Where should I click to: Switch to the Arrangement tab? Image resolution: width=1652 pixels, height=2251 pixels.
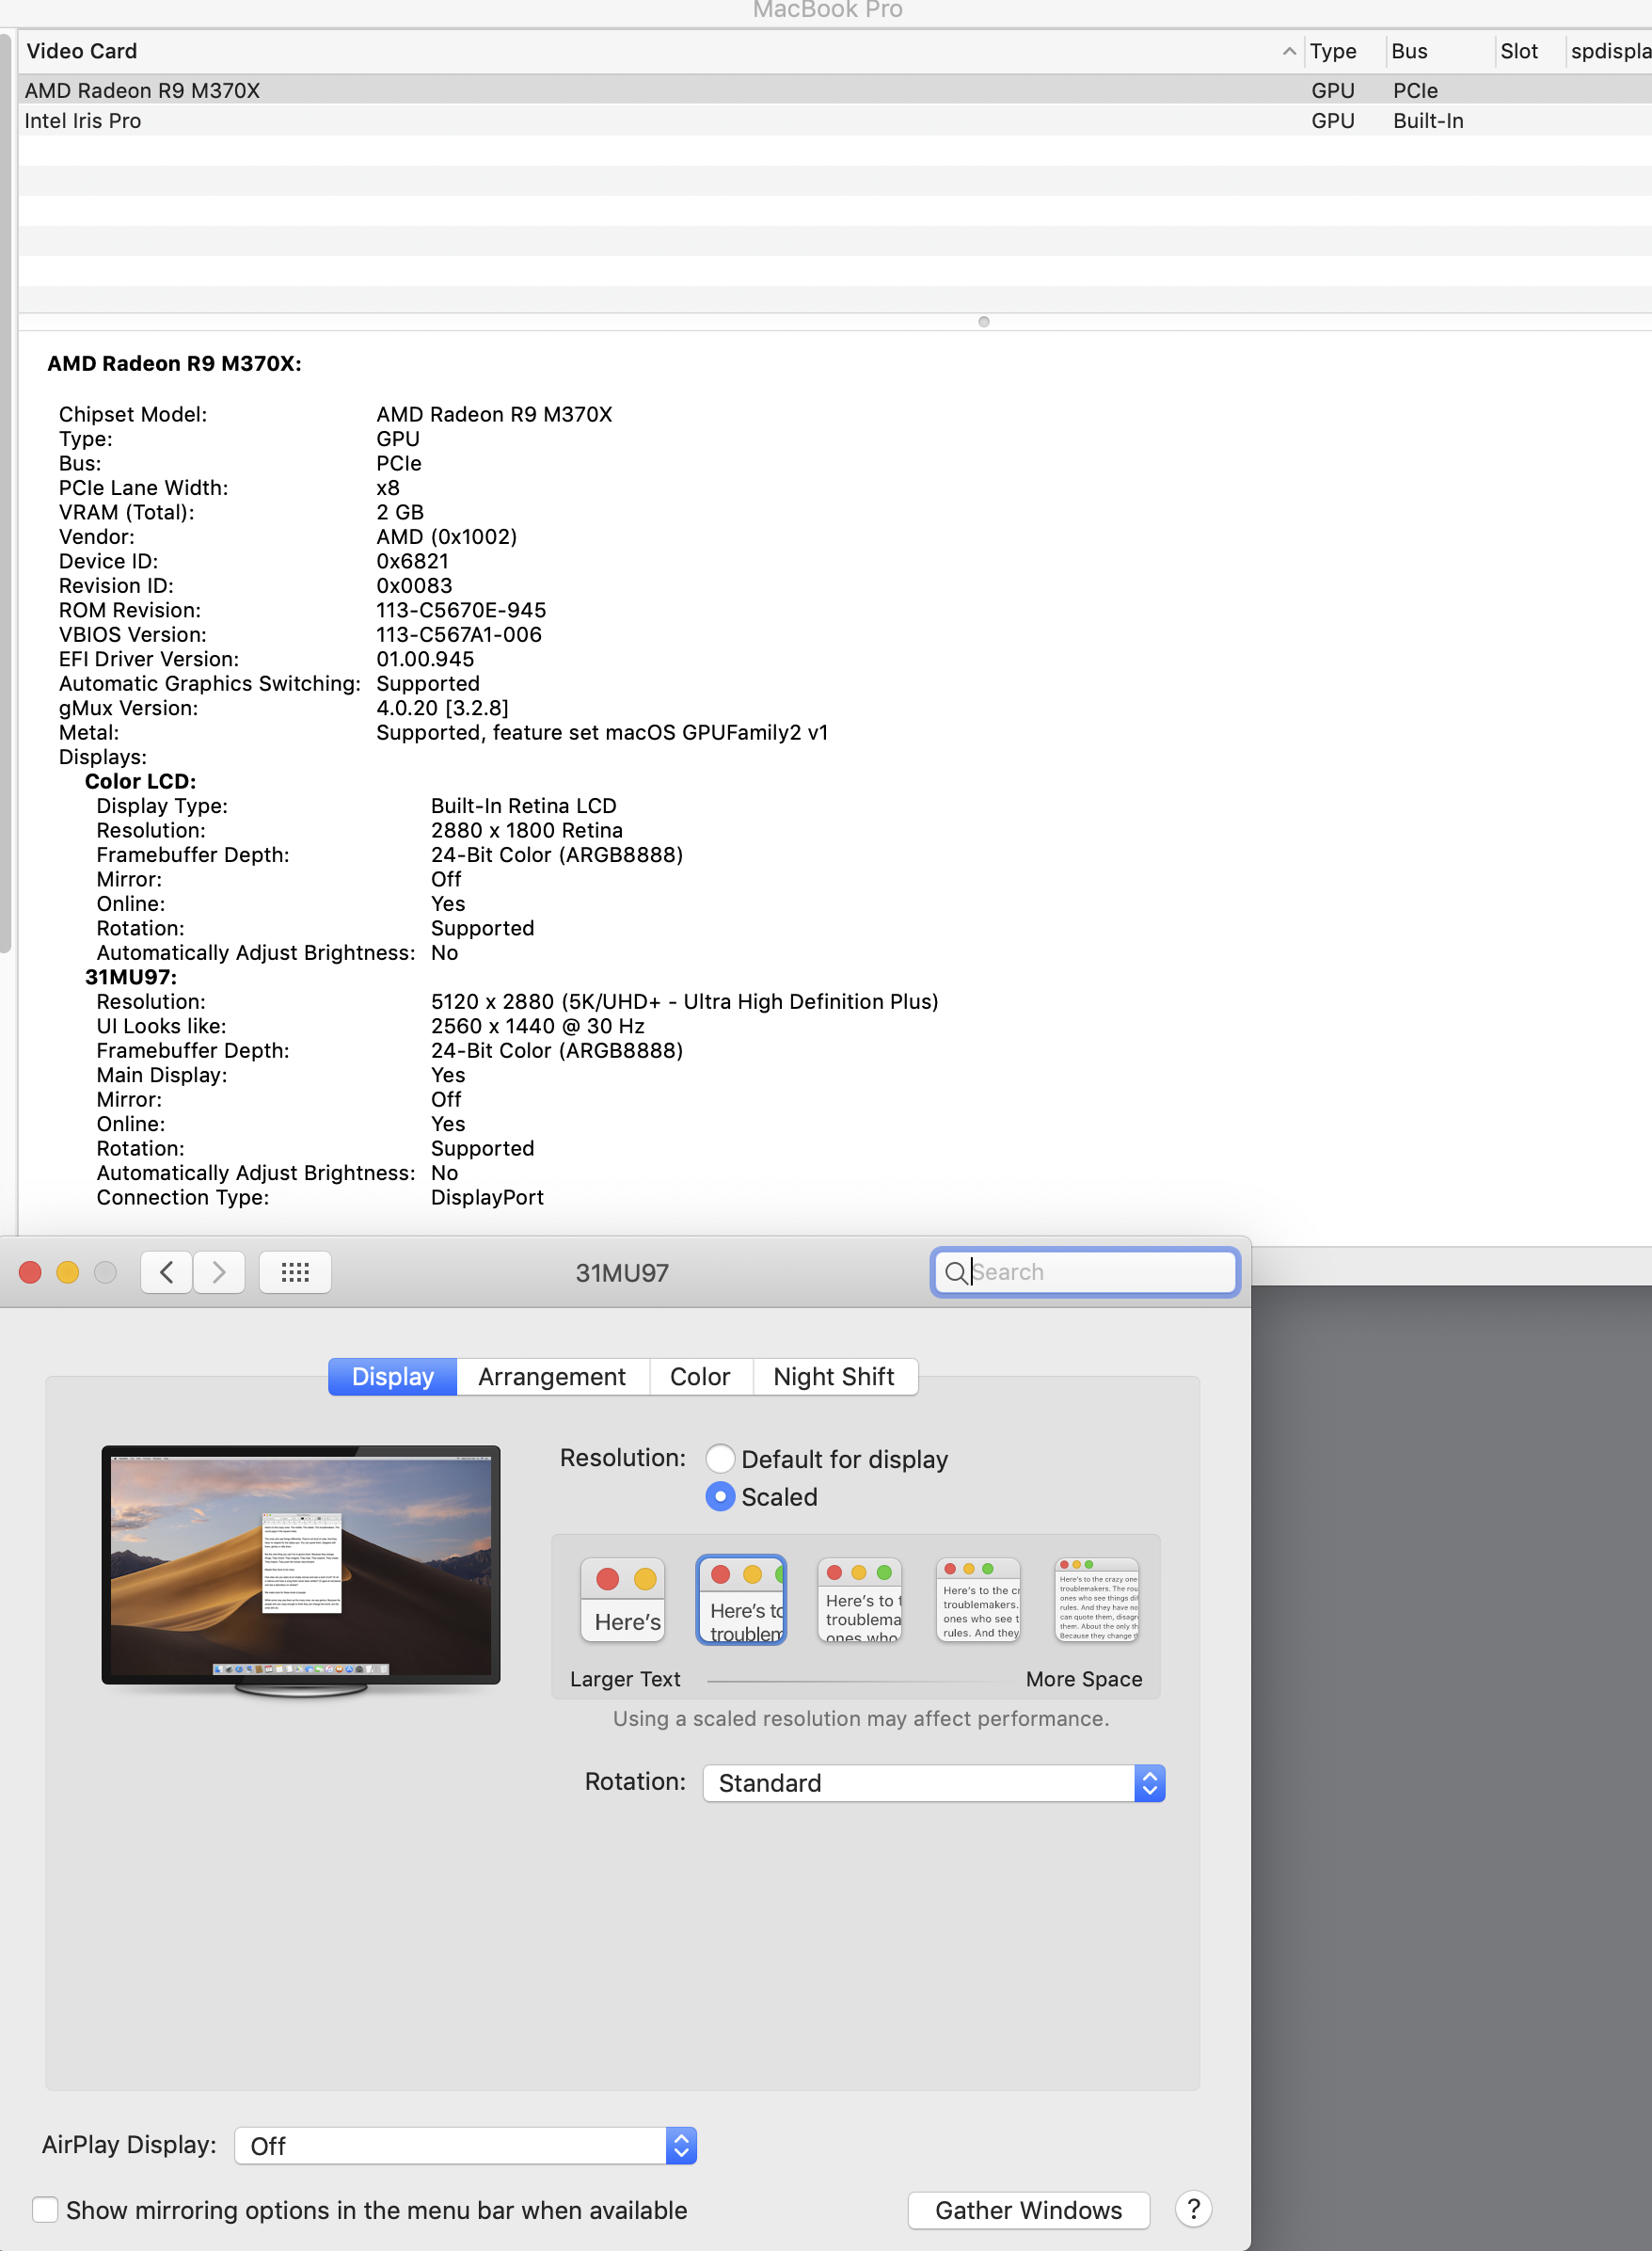(552, 1376)
